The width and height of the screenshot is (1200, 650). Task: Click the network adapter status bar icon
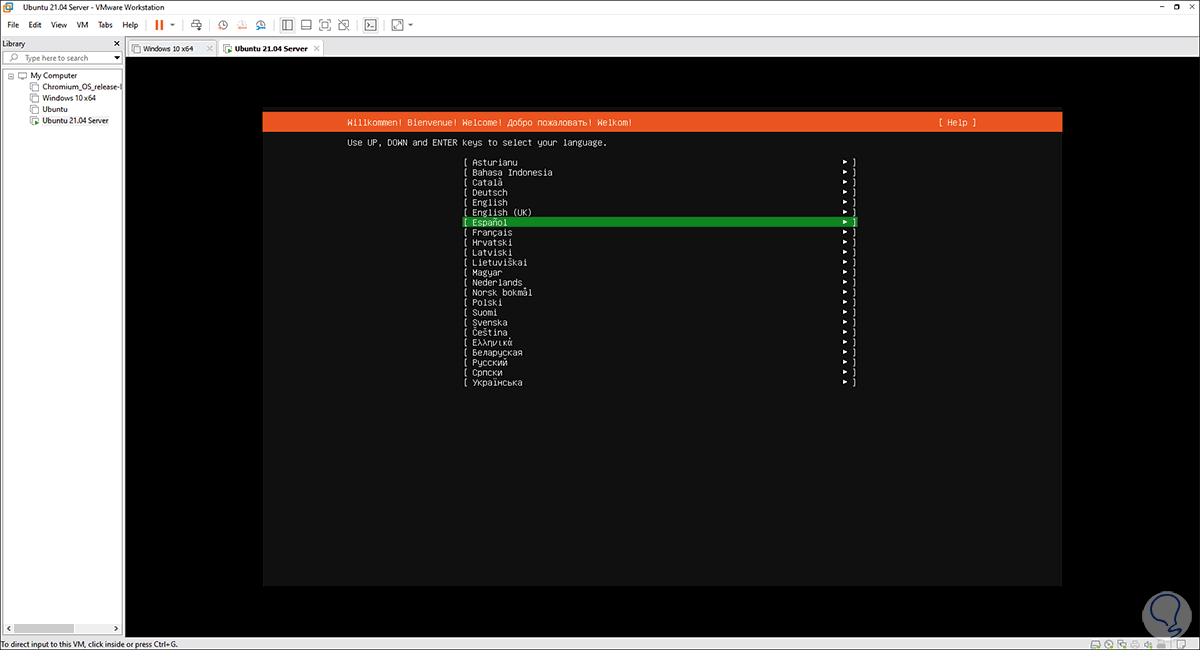(1122, 644)
